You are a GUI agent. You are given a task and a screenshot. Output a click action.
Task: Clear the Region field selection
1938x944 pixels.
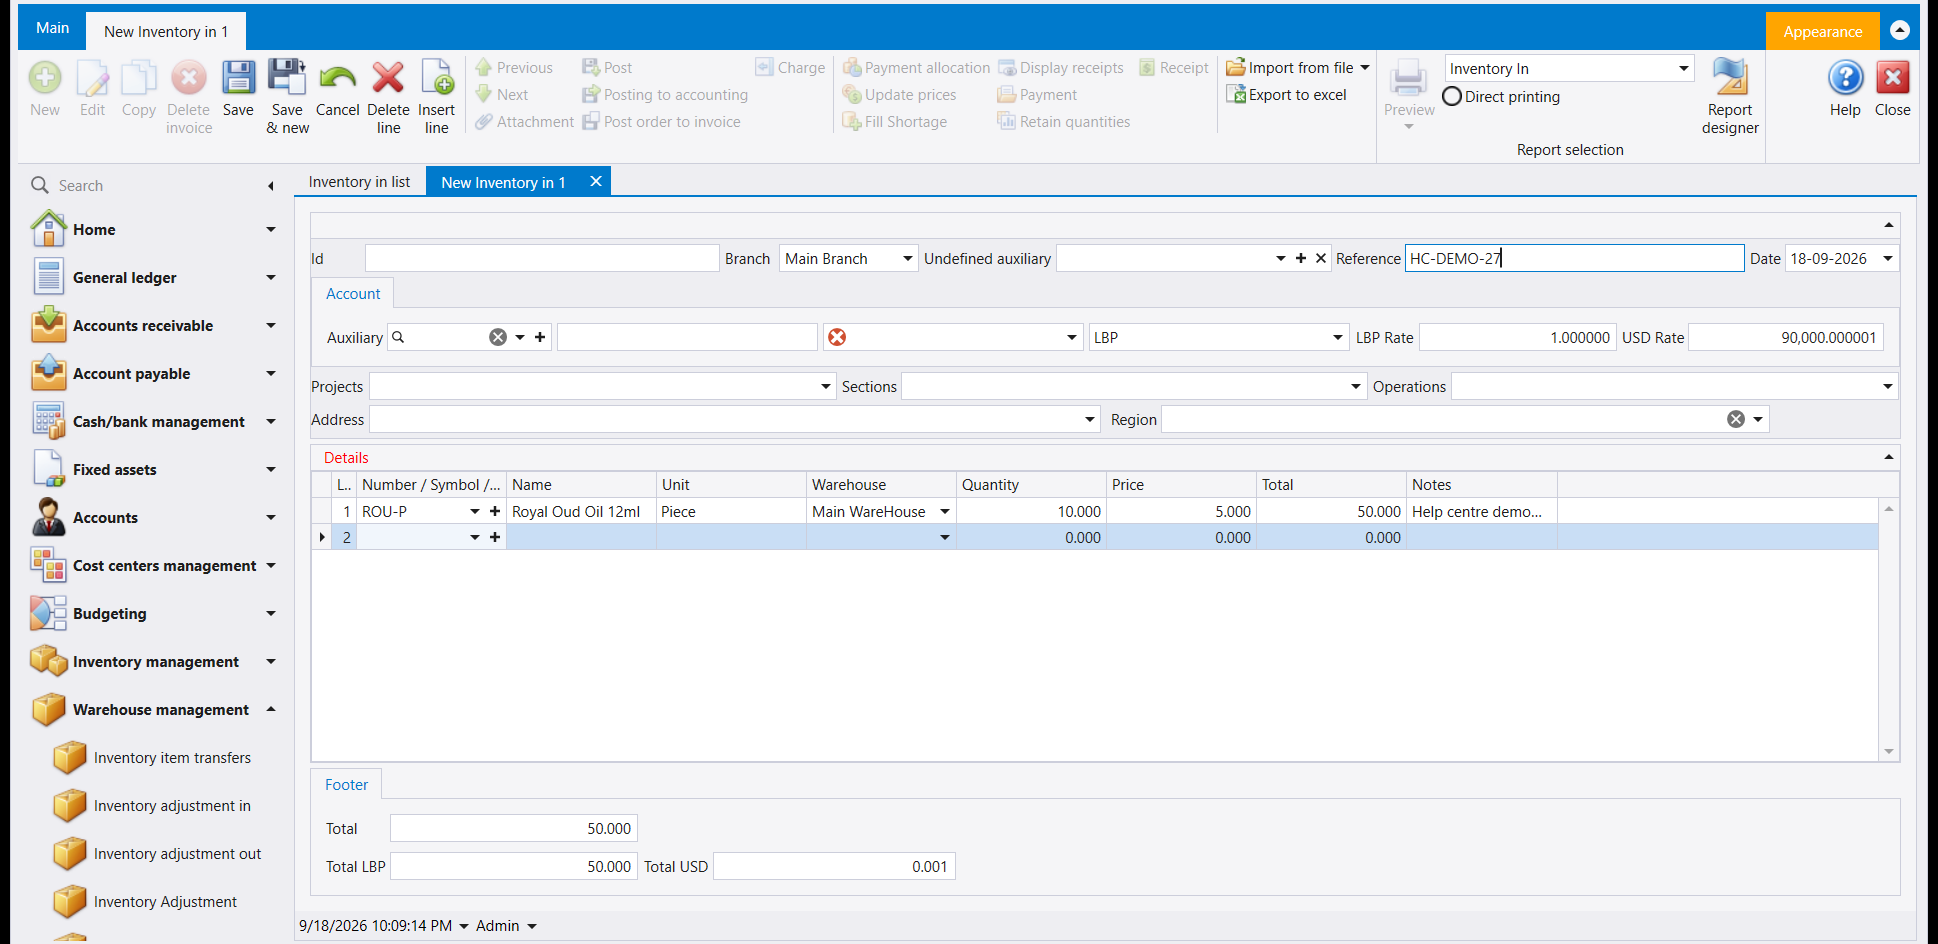click(x=1736, y=420)
